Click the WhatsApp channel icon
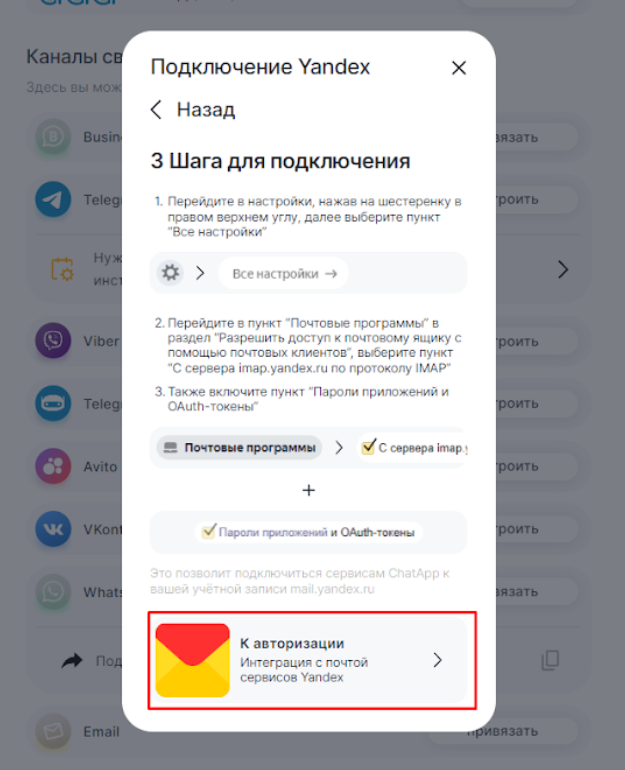Screen dimensions: 625x770 click(53, 592)
